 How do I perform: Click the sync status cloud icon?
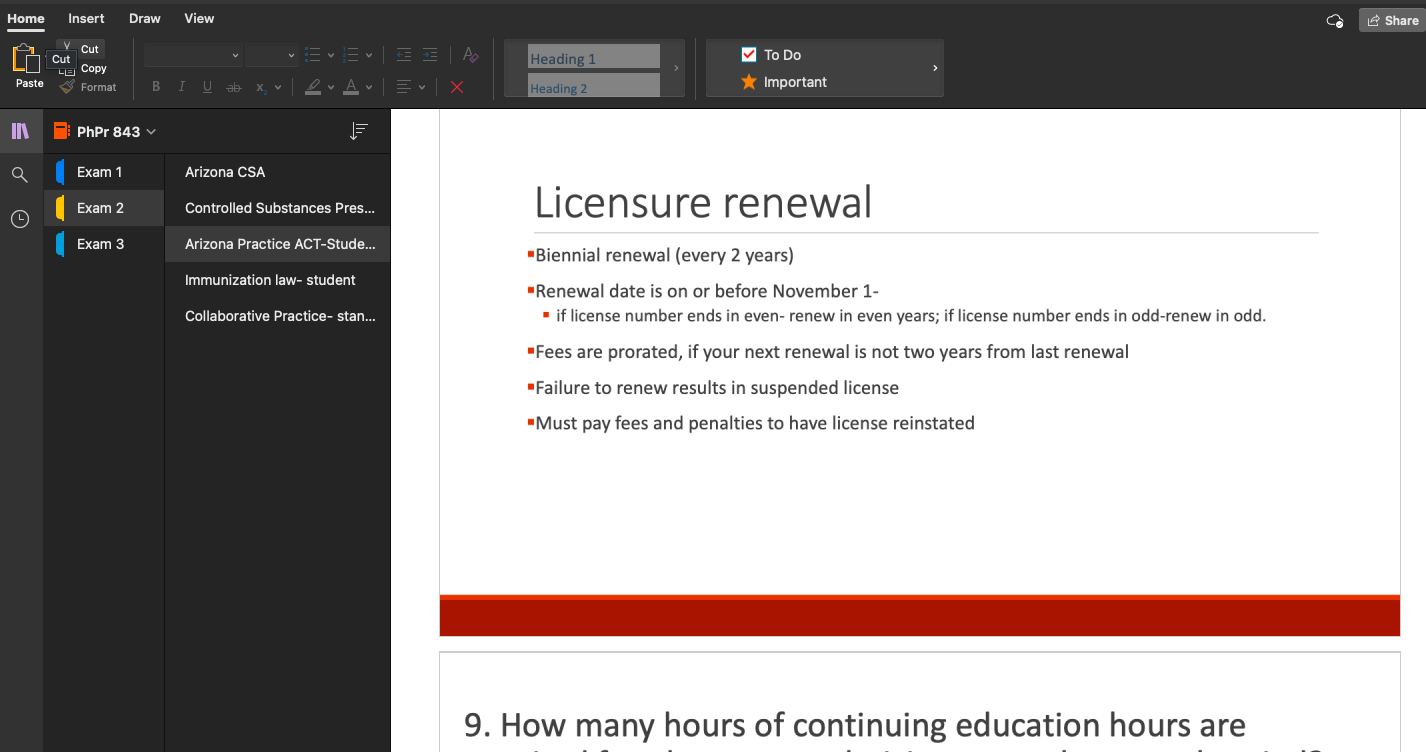tap(1334, 20)
